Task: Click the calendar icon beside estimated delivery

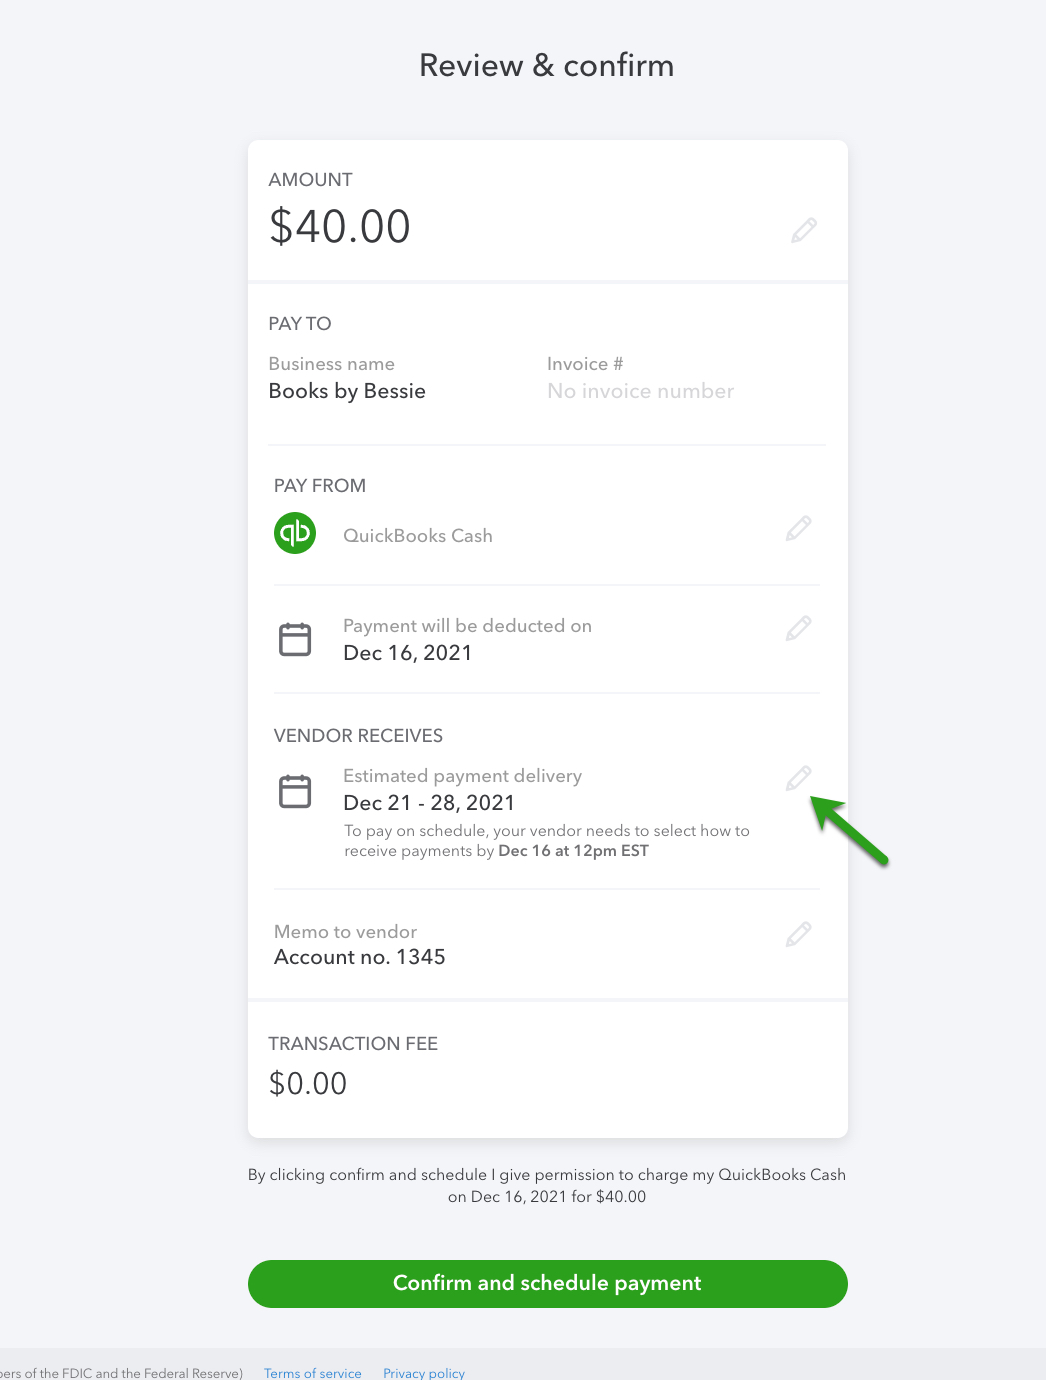Action: (x=295, y=791)
